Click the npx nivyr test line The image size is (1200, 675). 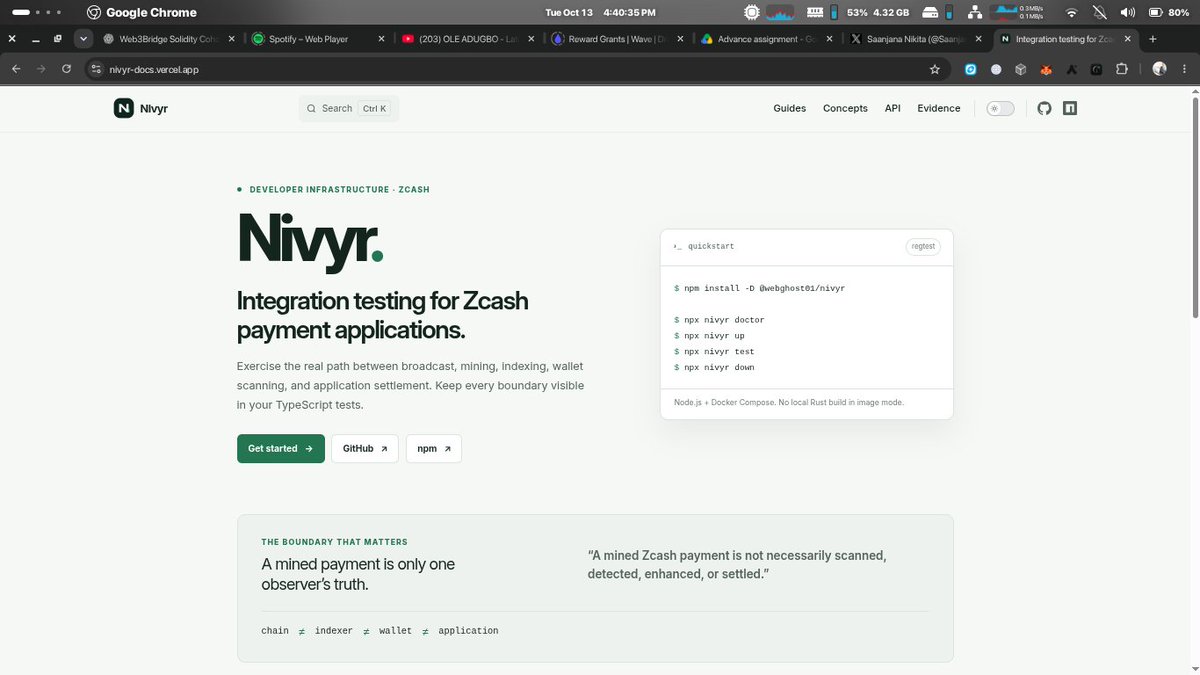tap(714, 352)
